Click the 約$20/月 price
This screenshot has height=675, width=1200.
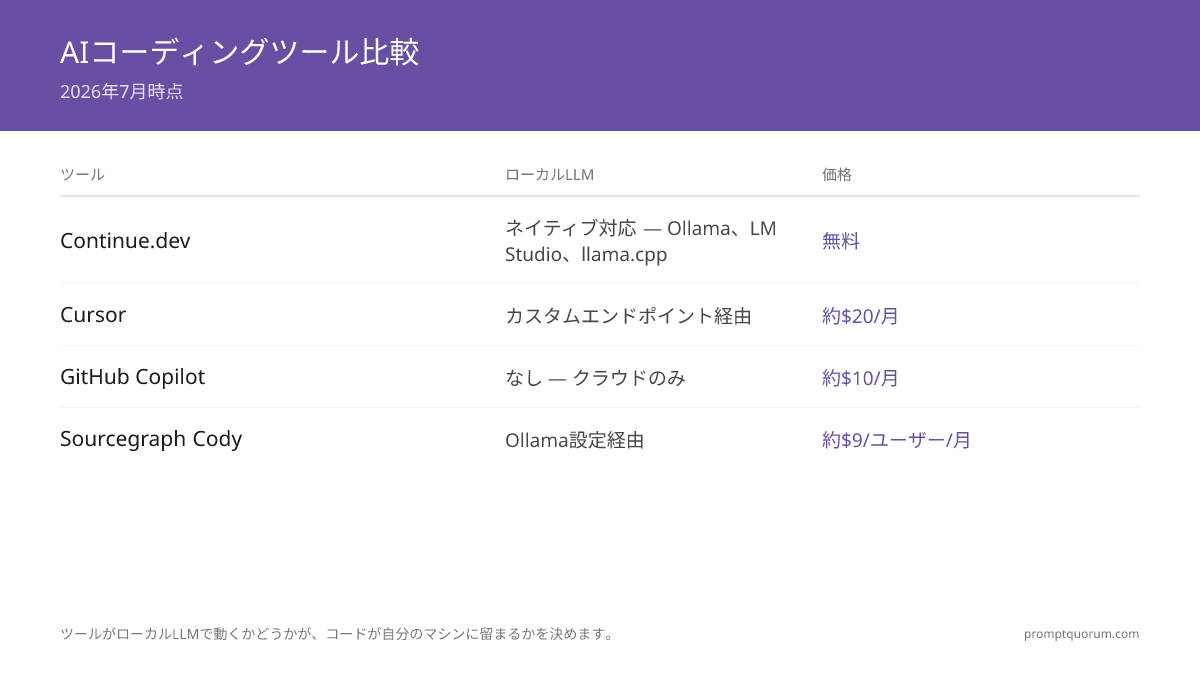[860, 316]
